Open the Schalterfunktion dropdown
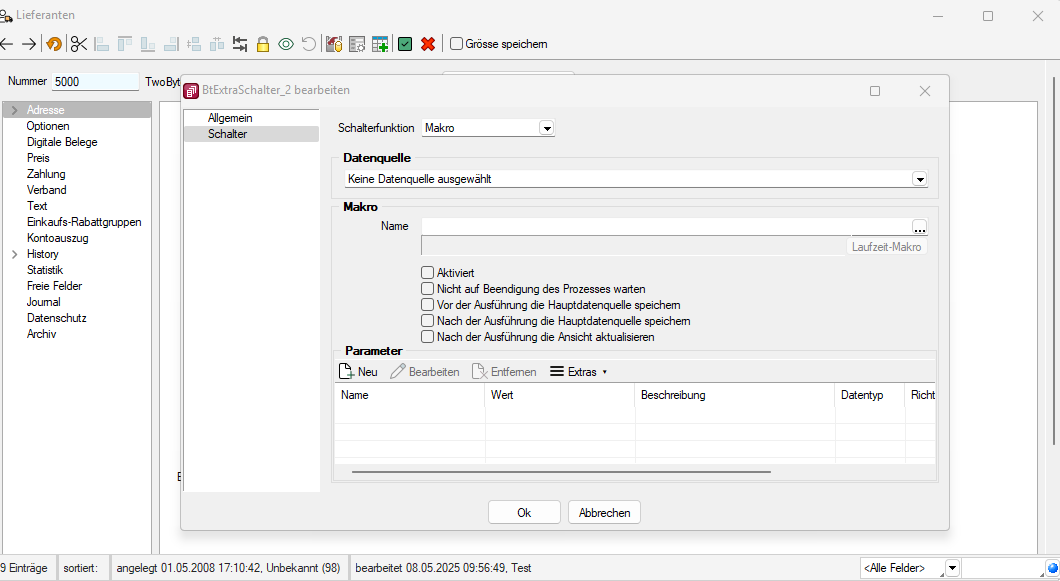Image resolution: width=1060 pixels, height=581 pixels. click(x=546, y=128)
